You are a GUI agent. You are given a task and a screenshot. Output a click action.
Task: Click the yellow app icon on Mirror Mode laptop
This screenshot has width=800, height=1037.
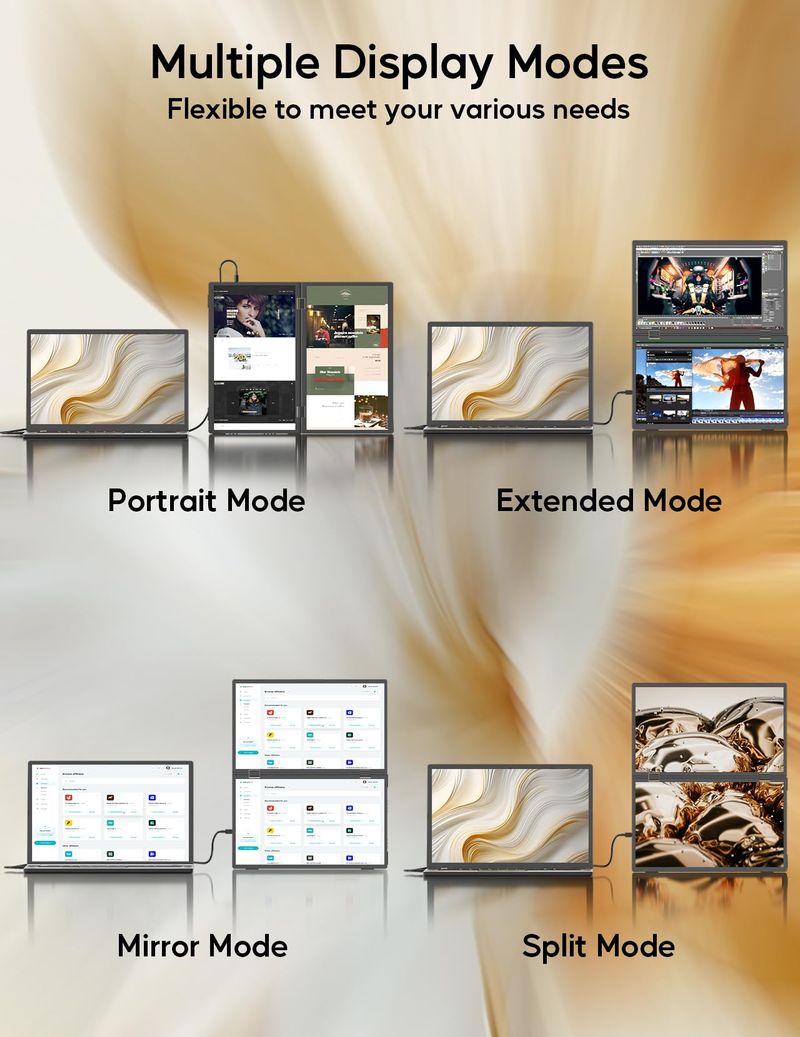(68, 824)
